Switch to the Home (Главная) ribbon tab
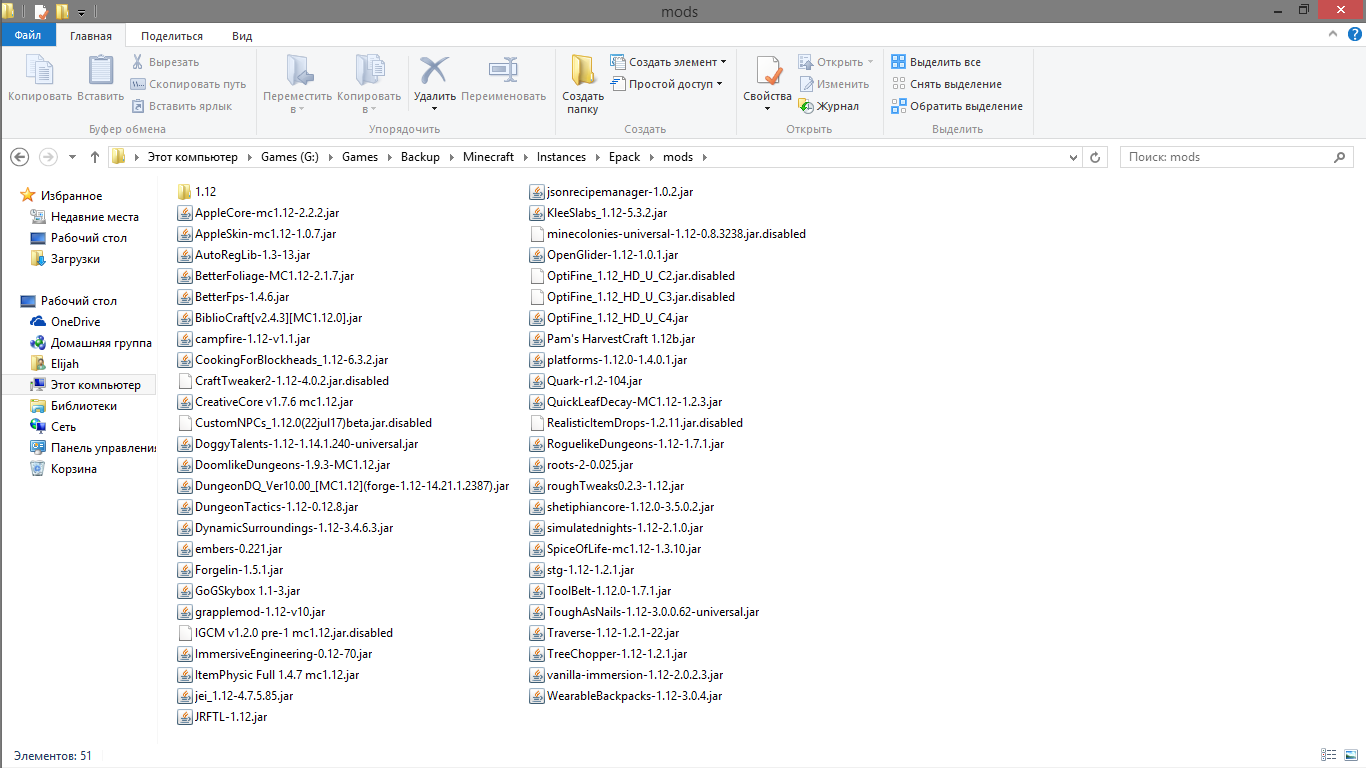1366x768 pixels. click(x=91, y=35)
